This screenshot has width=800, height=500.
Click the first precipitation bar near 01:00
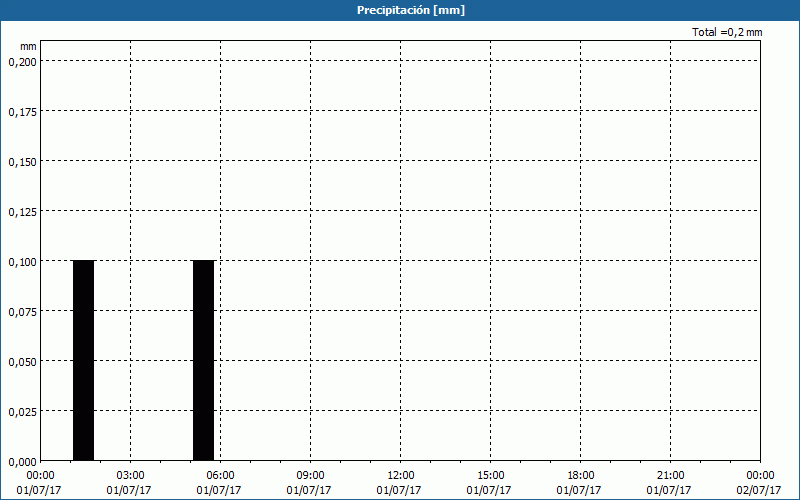84,361
